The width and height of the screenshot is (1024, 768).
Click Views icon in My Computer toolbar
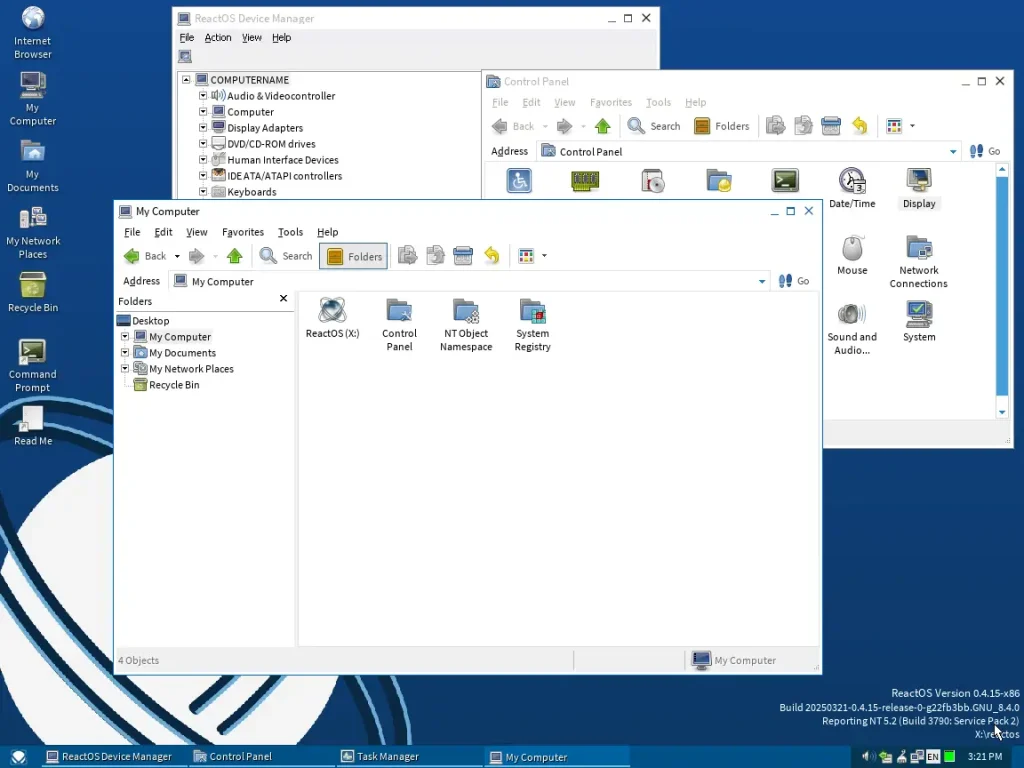[526, 256]
